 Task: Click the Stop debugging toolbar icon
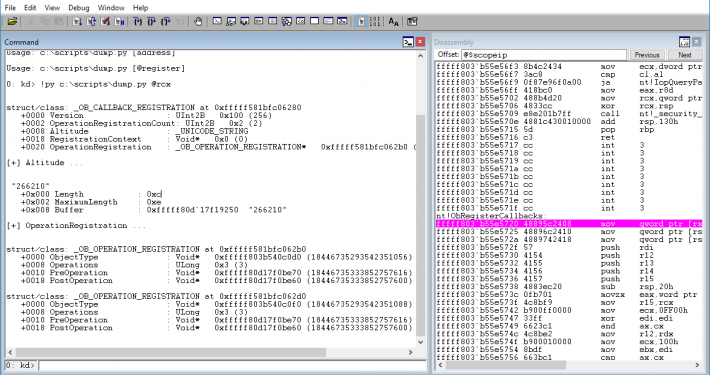[x=106, y=21]
